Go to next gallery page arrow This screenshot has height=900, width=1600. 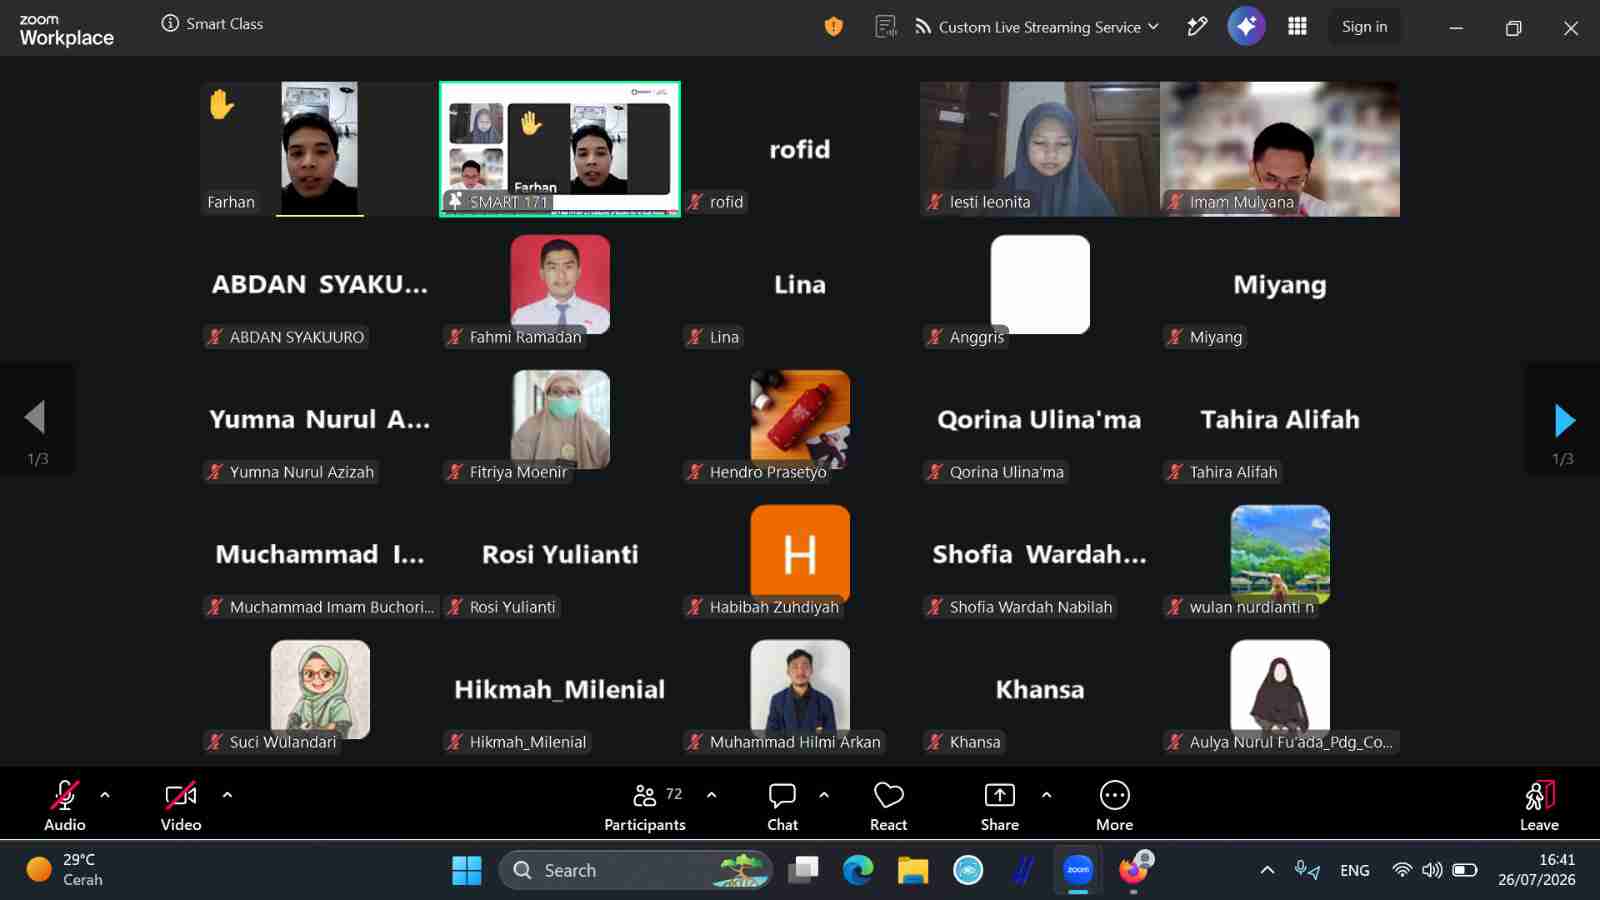tap(1564, 420)
